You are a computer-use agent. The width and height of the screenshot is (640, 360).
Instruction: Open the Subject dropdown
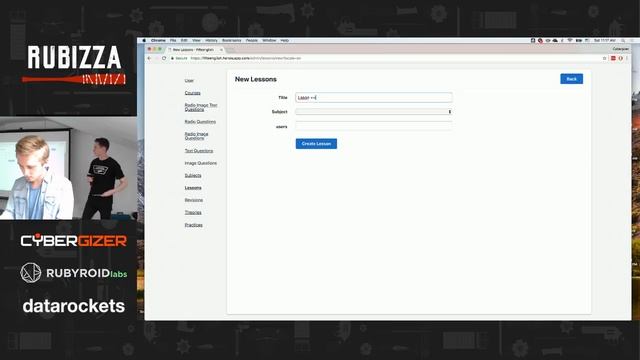[x=374, y=111]
